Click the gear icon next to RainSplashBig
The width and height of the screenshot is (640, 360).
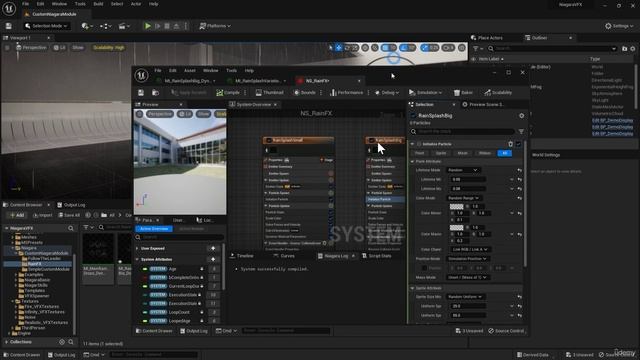click(521, 116)
